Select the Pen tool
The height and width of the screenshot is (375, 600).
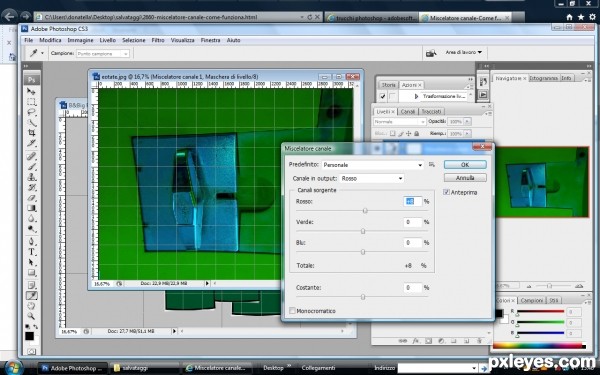(31, 241)
